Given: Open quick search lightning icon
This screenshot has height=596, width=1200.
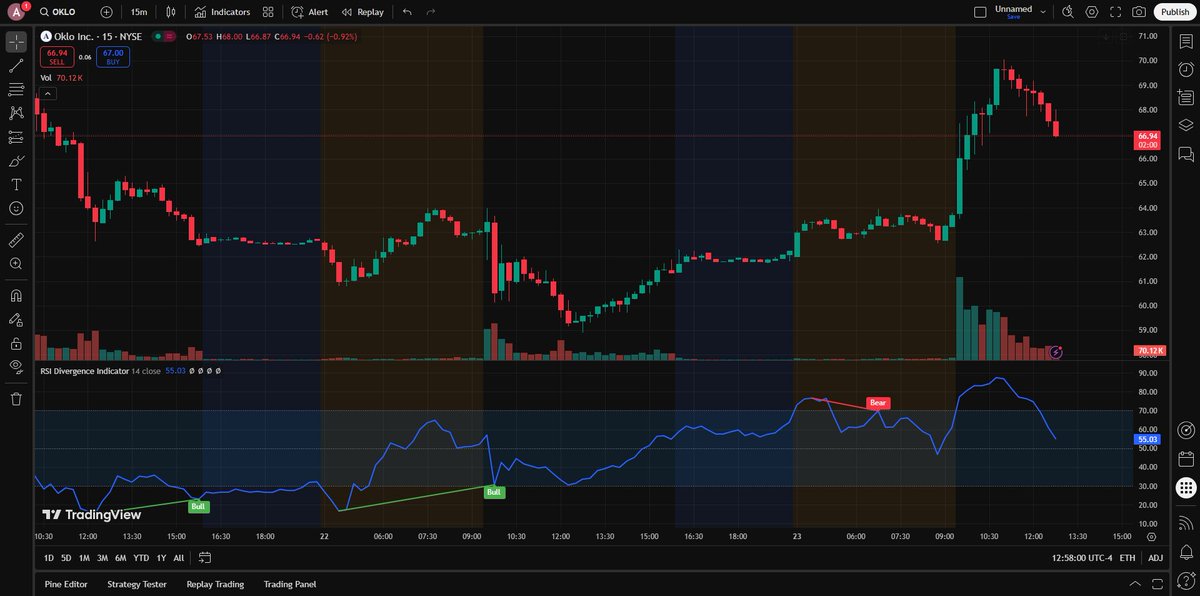Looking at the screenshot, I should tap(1068, 12).
